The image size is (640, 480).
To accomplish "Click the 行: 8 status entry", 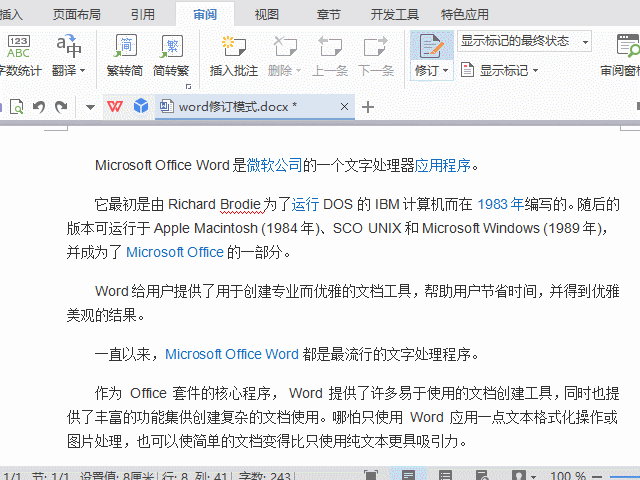I will [x=175, y=476].
